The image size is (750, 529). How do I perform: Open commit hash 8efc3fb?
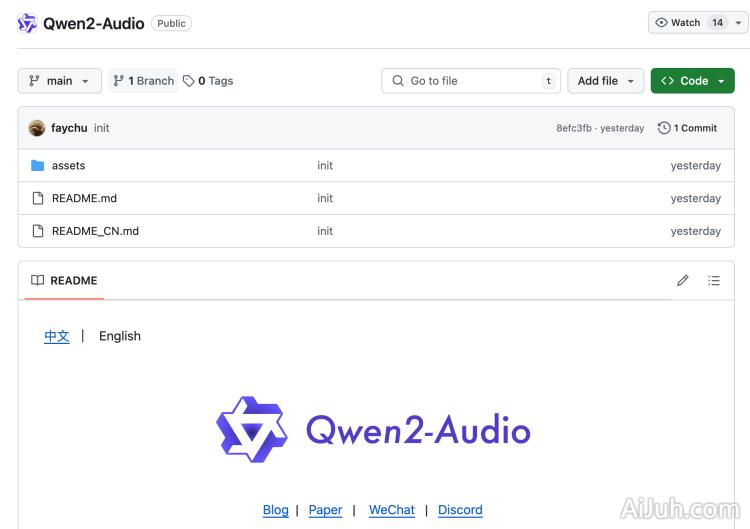point(574,128)
